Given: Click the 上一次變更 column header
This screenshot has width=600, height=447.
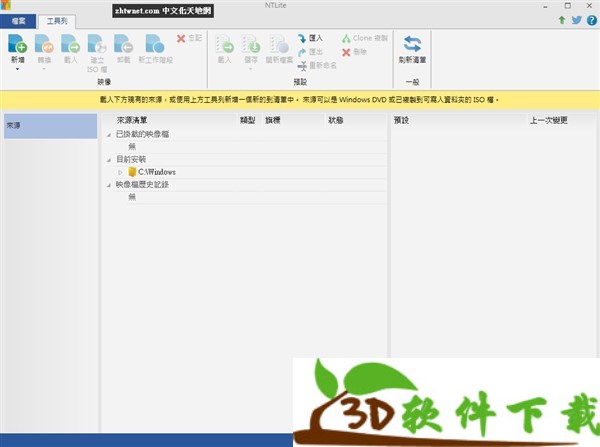Looking at the screenshot, I should [548, 120].
